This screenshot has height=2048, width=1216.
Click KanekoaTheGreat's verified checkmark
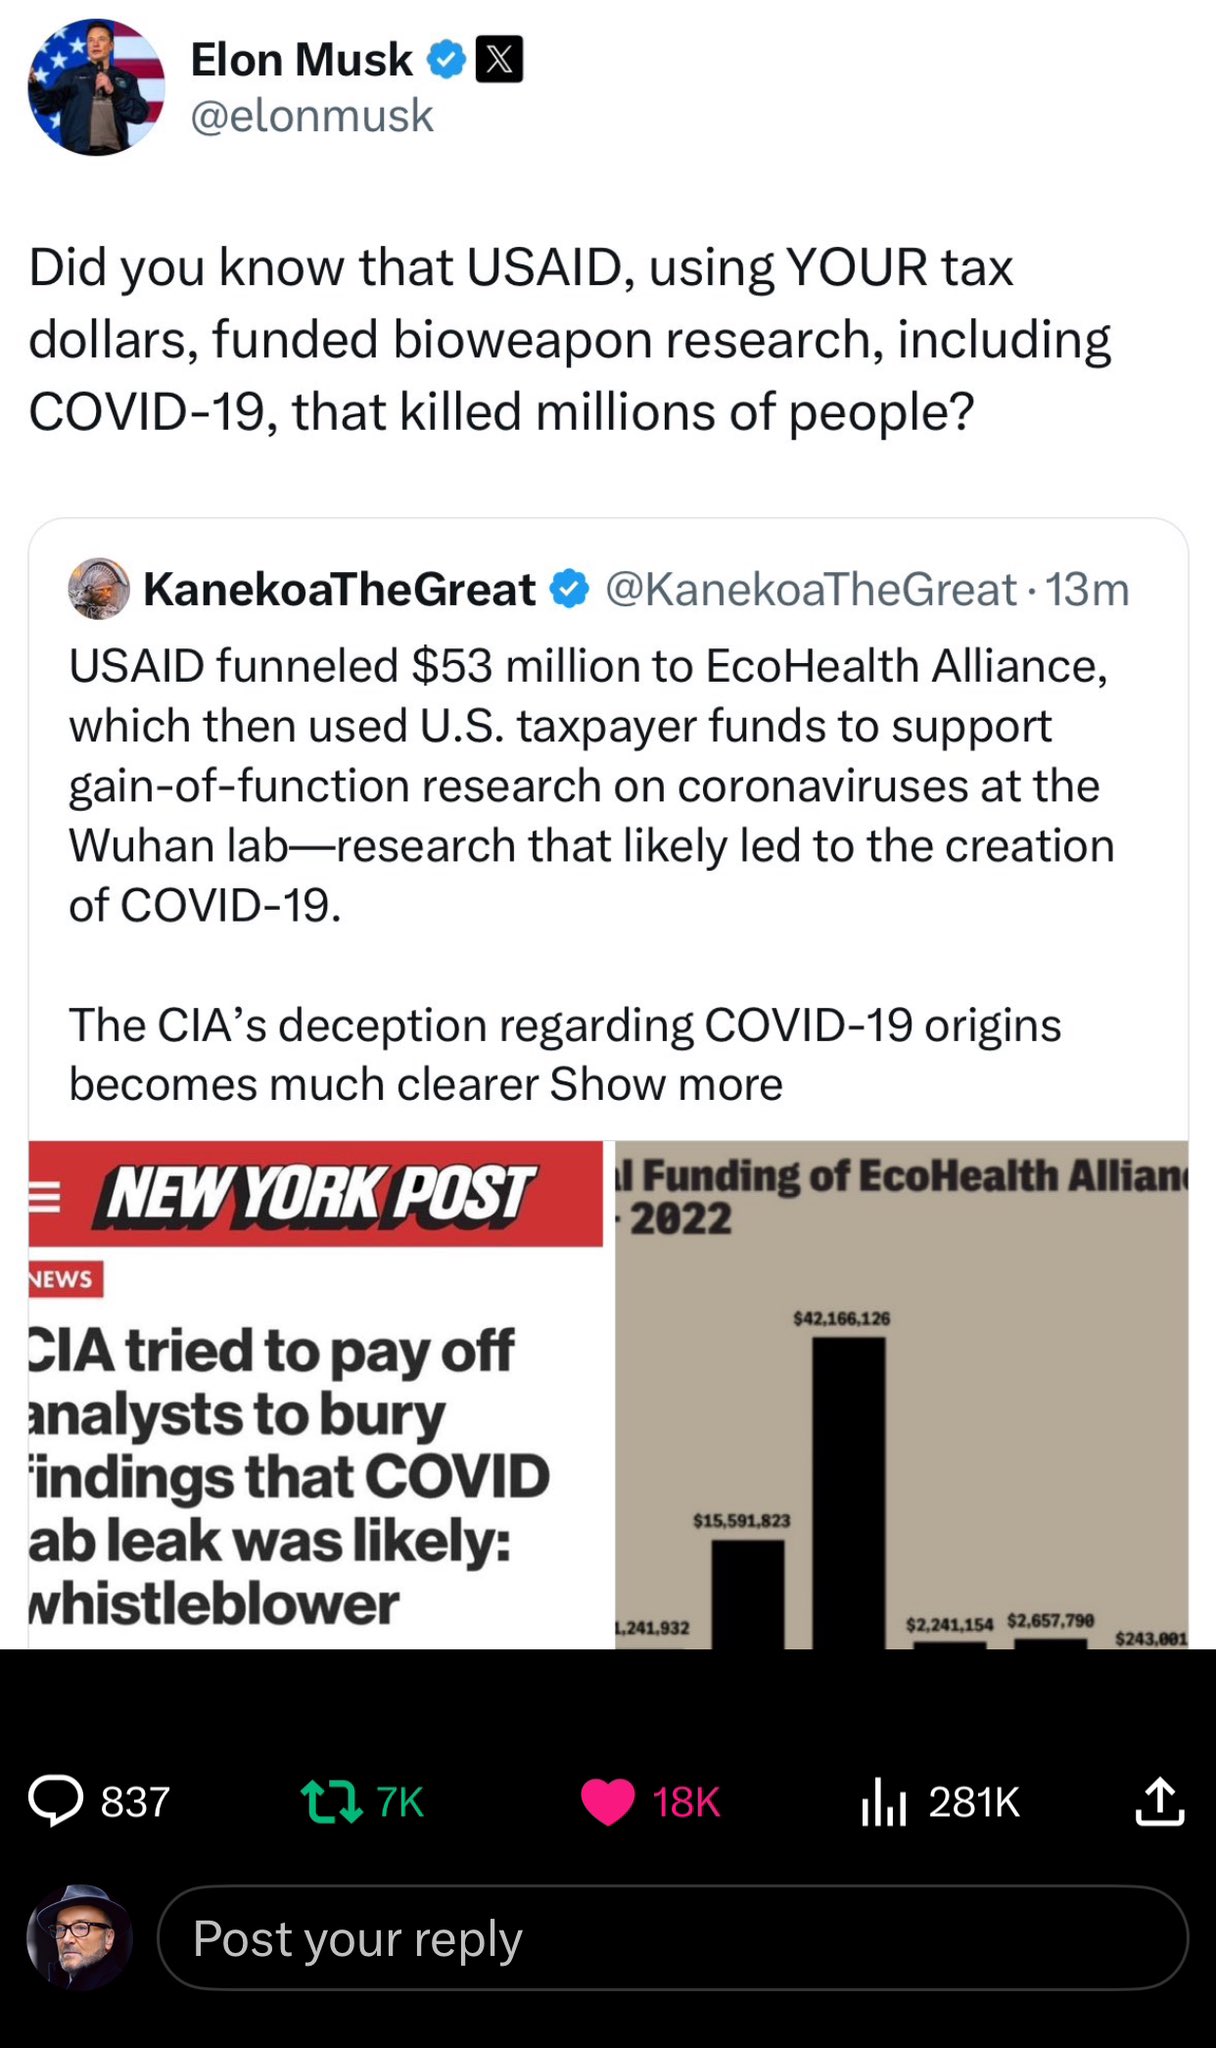[x=570, y=589]
